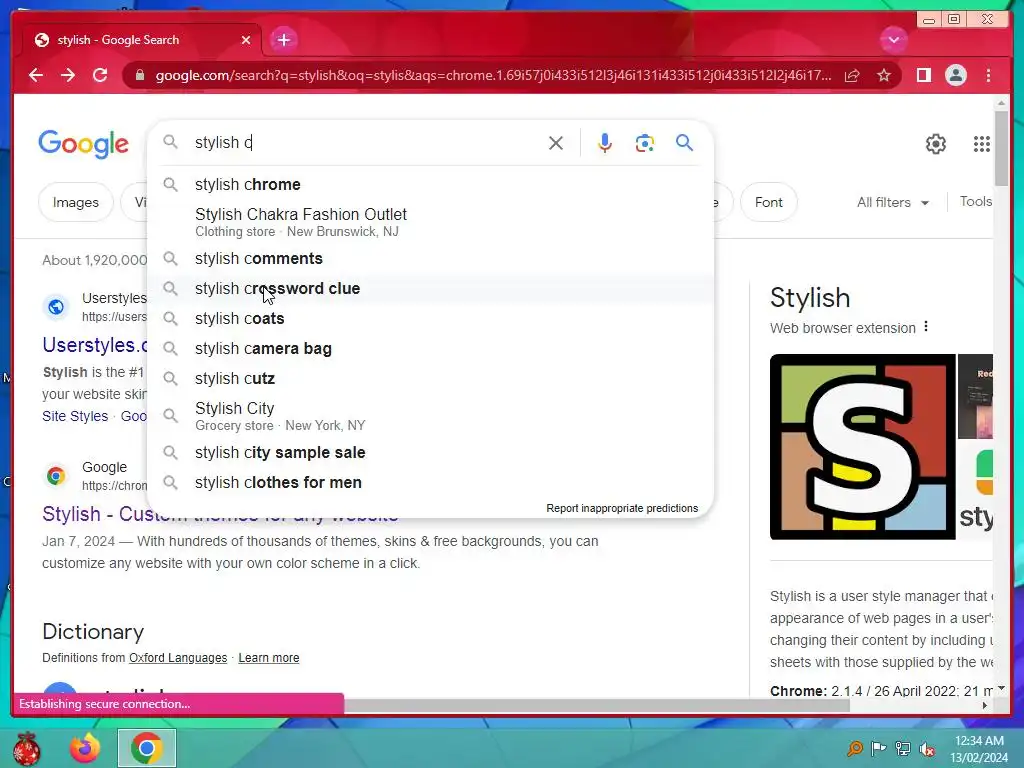Click the horizontal scrollbar at page bottom

click(x=597, y=705)
